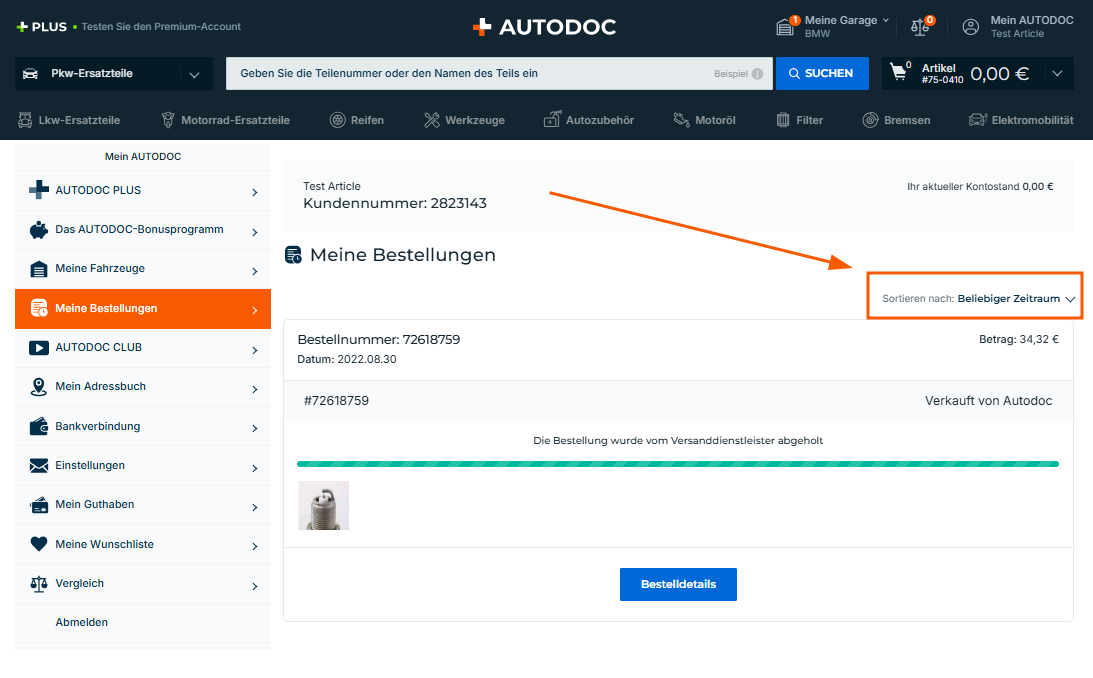Open Meine Fahrzeuge in sidebar
The height and width of the screenshot is (678, 1093).
(142, 269)
